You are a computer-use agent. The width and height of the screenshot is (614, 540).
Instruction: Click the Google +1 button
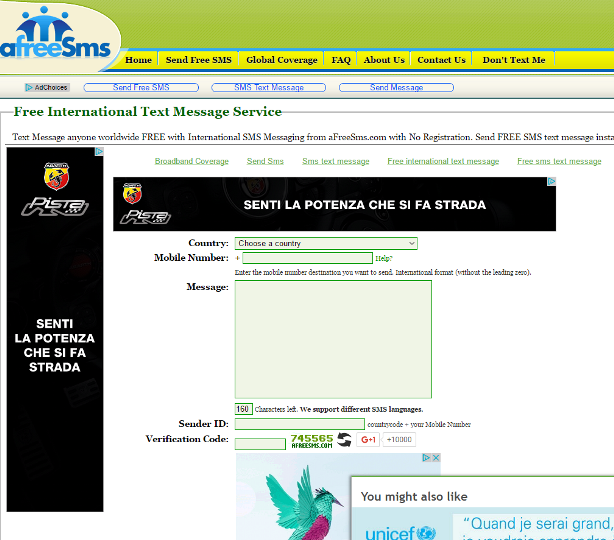point(368,440)
